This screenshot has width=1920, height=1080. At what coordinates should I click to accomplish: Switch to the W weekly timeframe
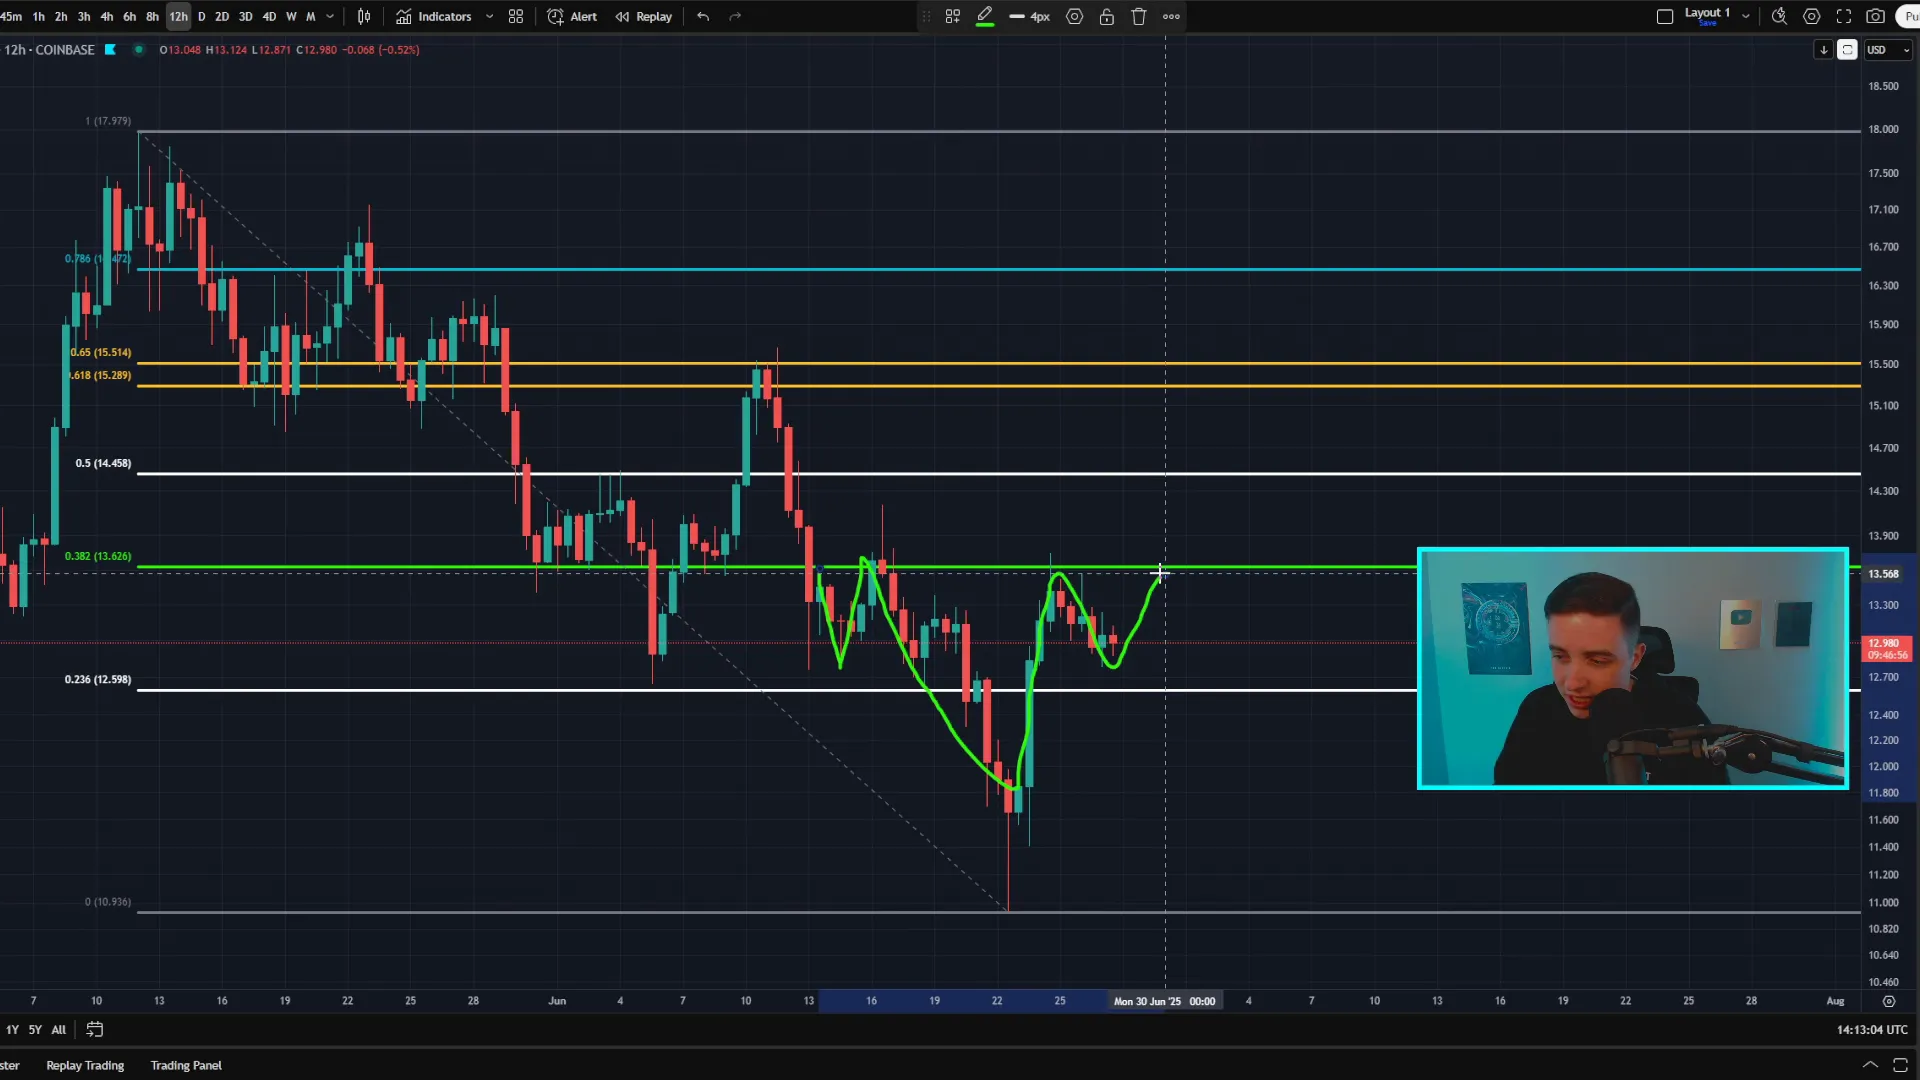pos(291,16)
